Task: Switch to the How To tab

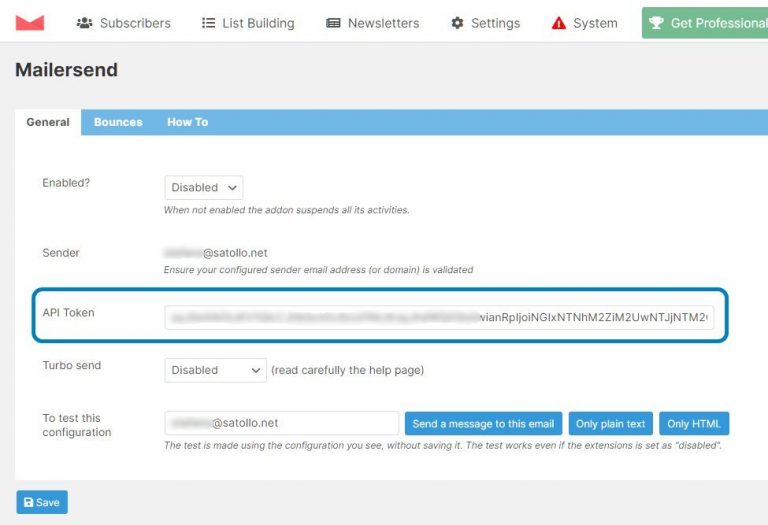Action: click(x=188, y=122)
